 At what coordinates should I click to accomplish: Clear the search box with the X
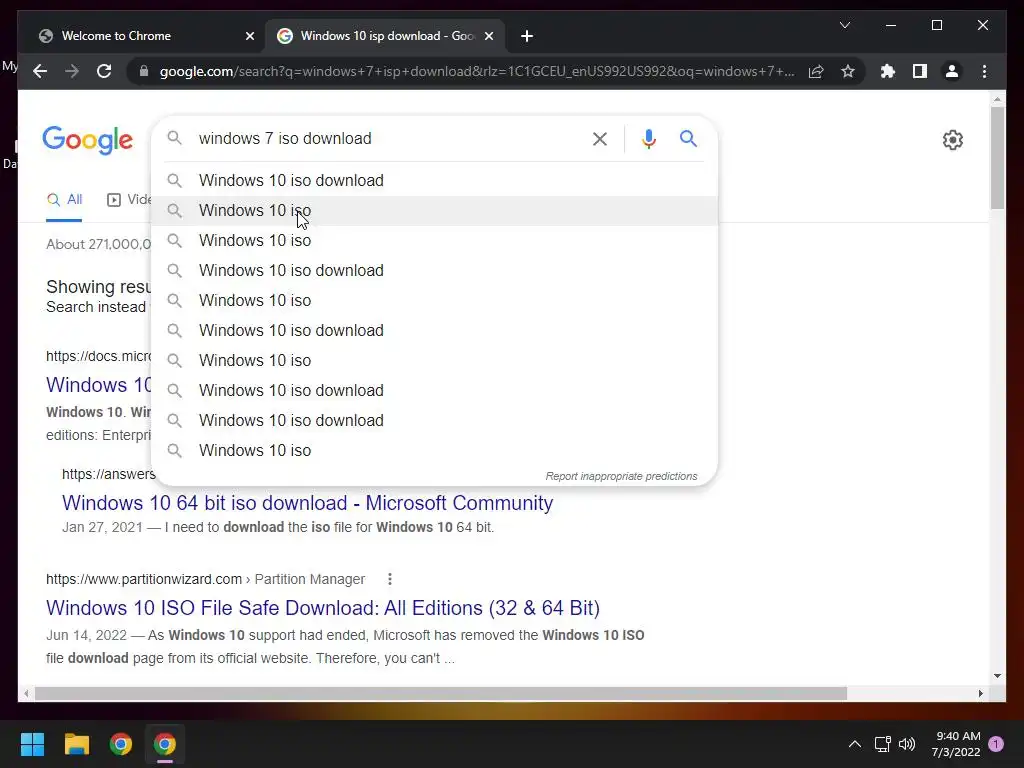[600, 138]
